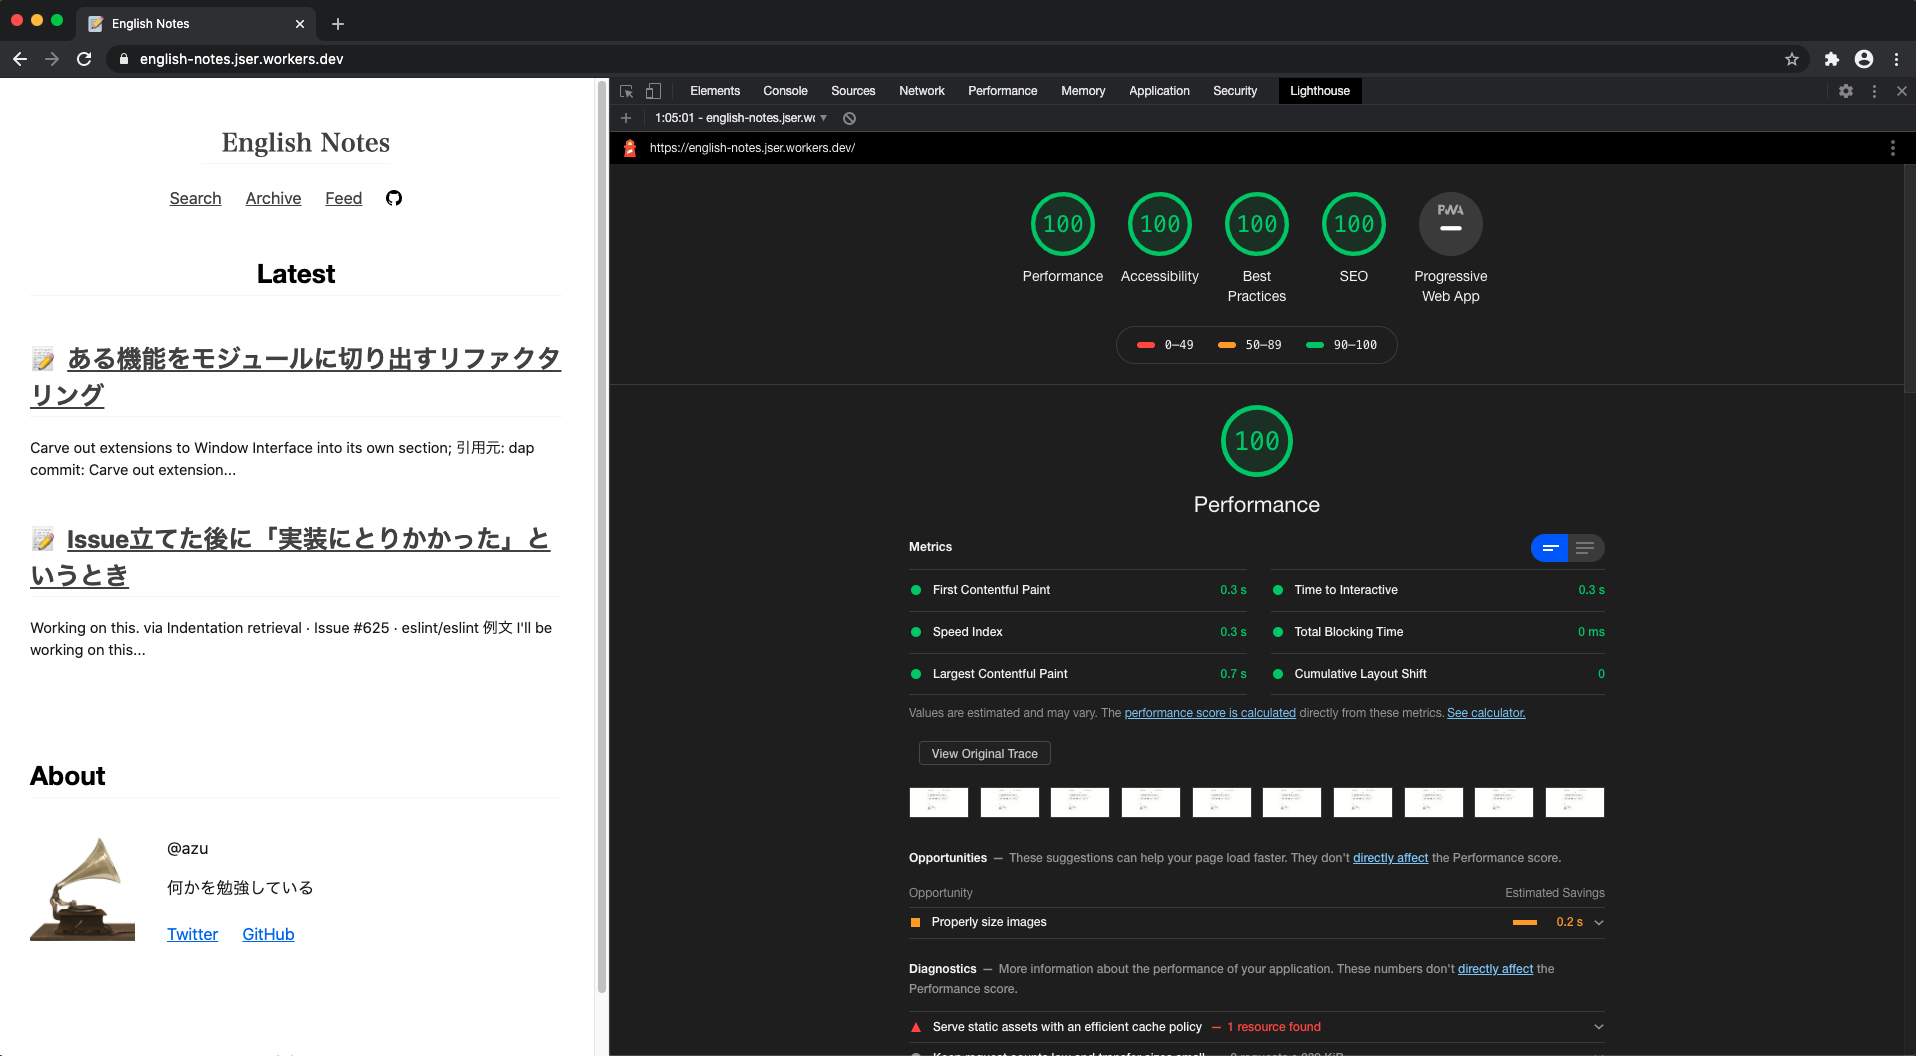Click the First Contentful Paint metric row
1916x1056 pixels.
(1078, 590)
